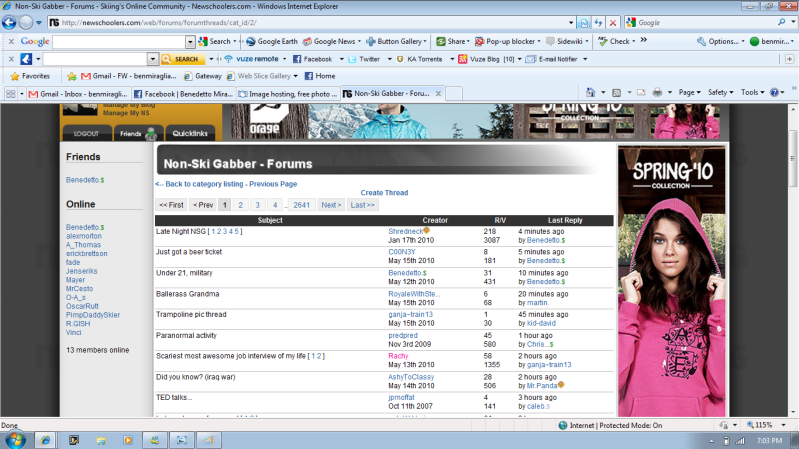
Task: Click the Next > pagination button
Action: click(331, 205)
